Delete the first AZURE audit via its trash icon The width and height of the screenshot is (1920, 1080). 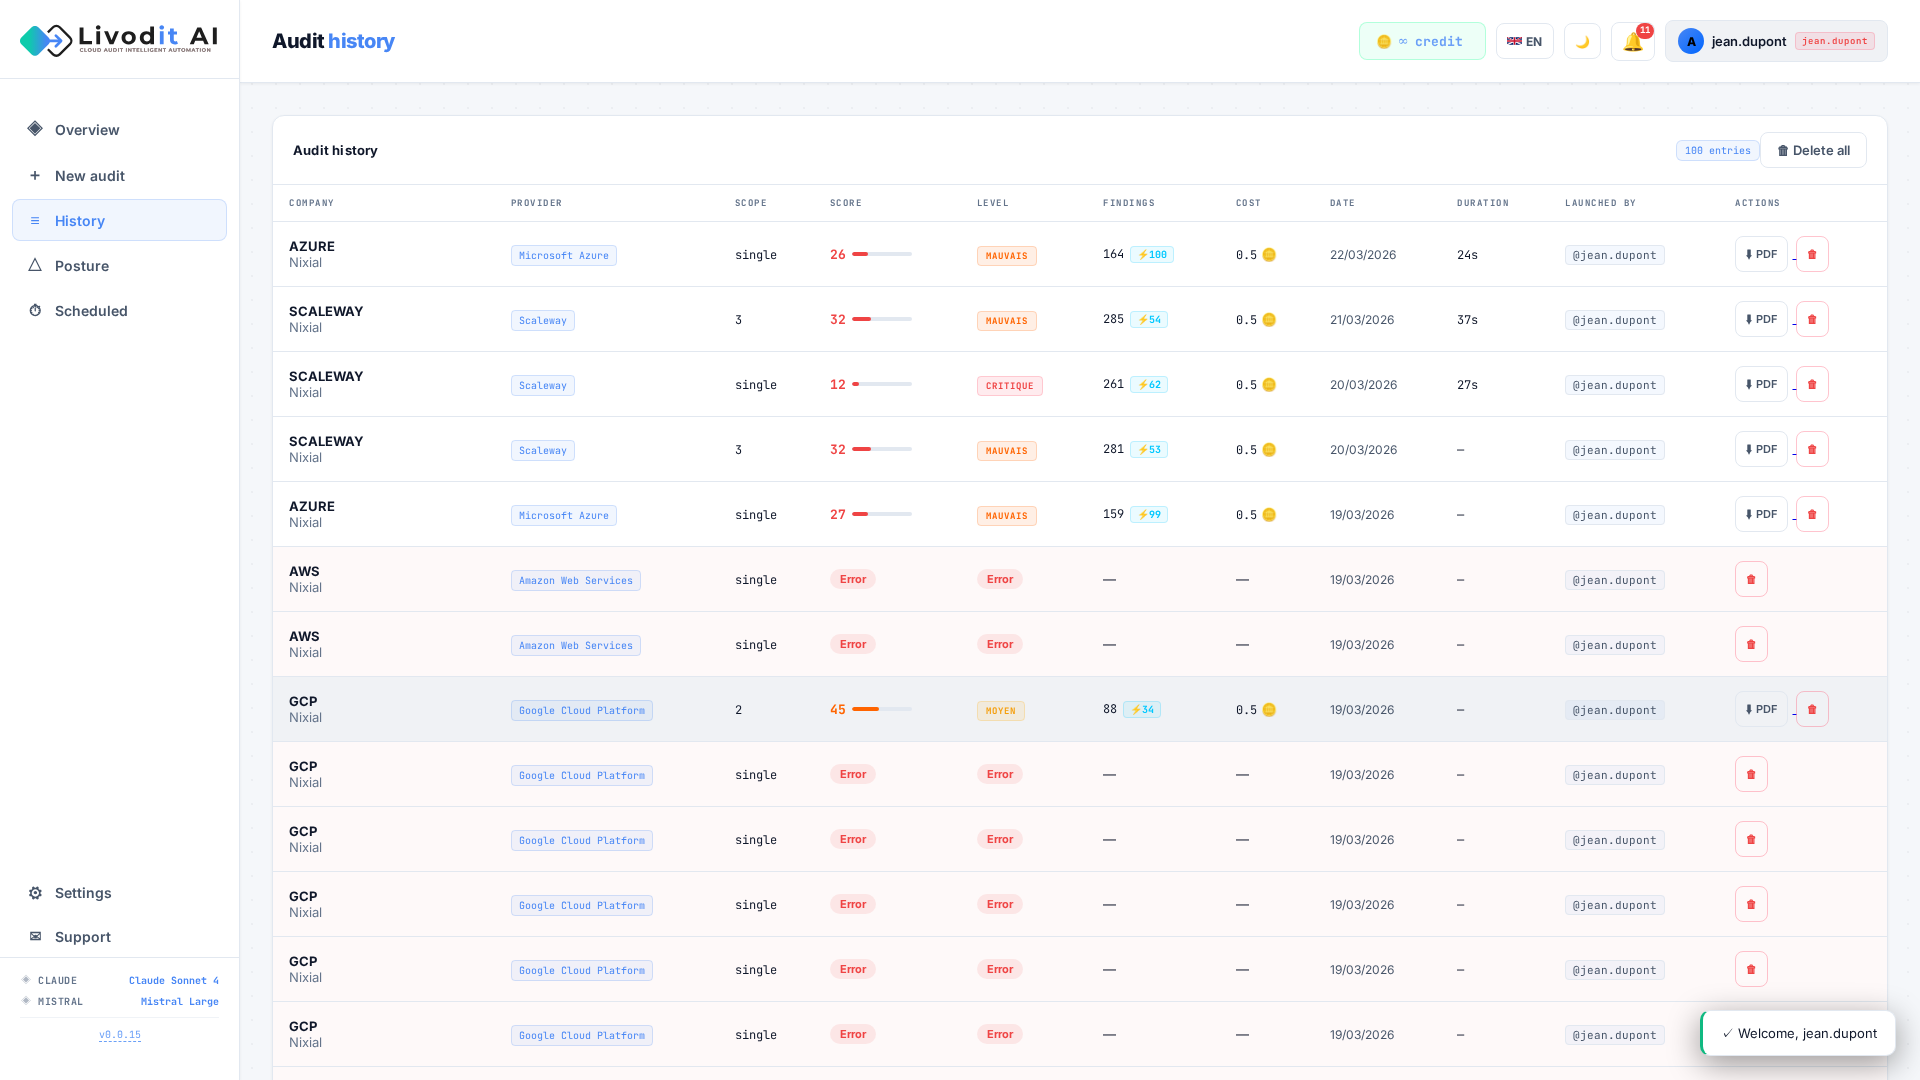tap(1812, 255)
